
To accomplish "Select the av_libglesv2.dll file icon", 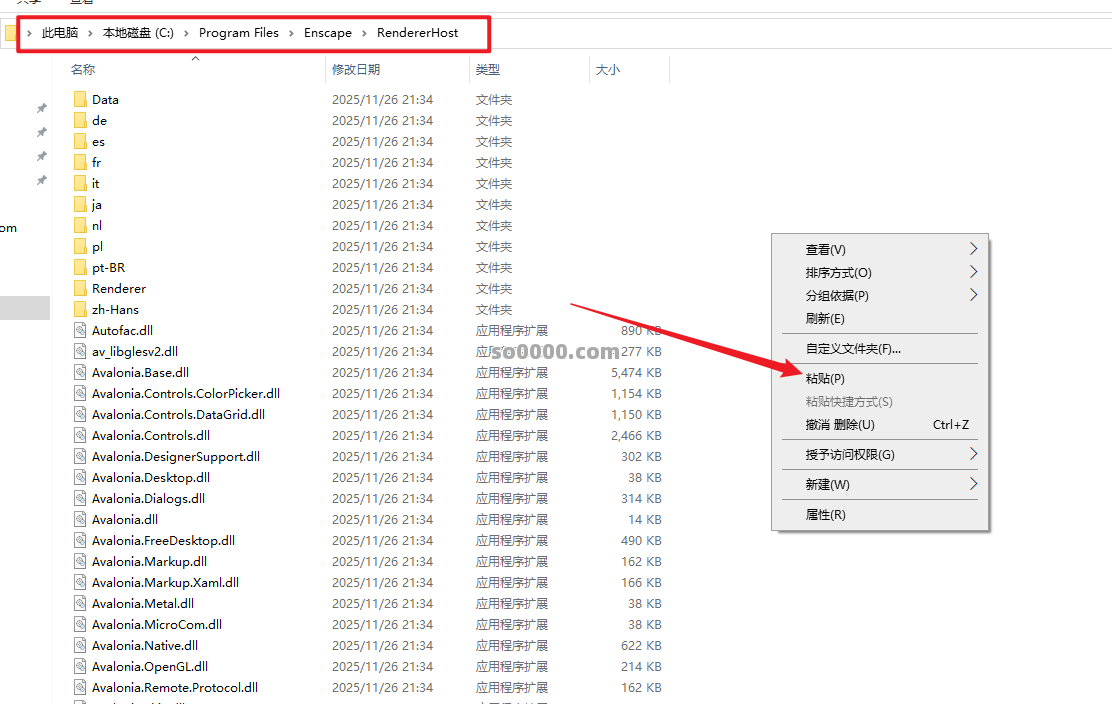I will coord(80,351).
